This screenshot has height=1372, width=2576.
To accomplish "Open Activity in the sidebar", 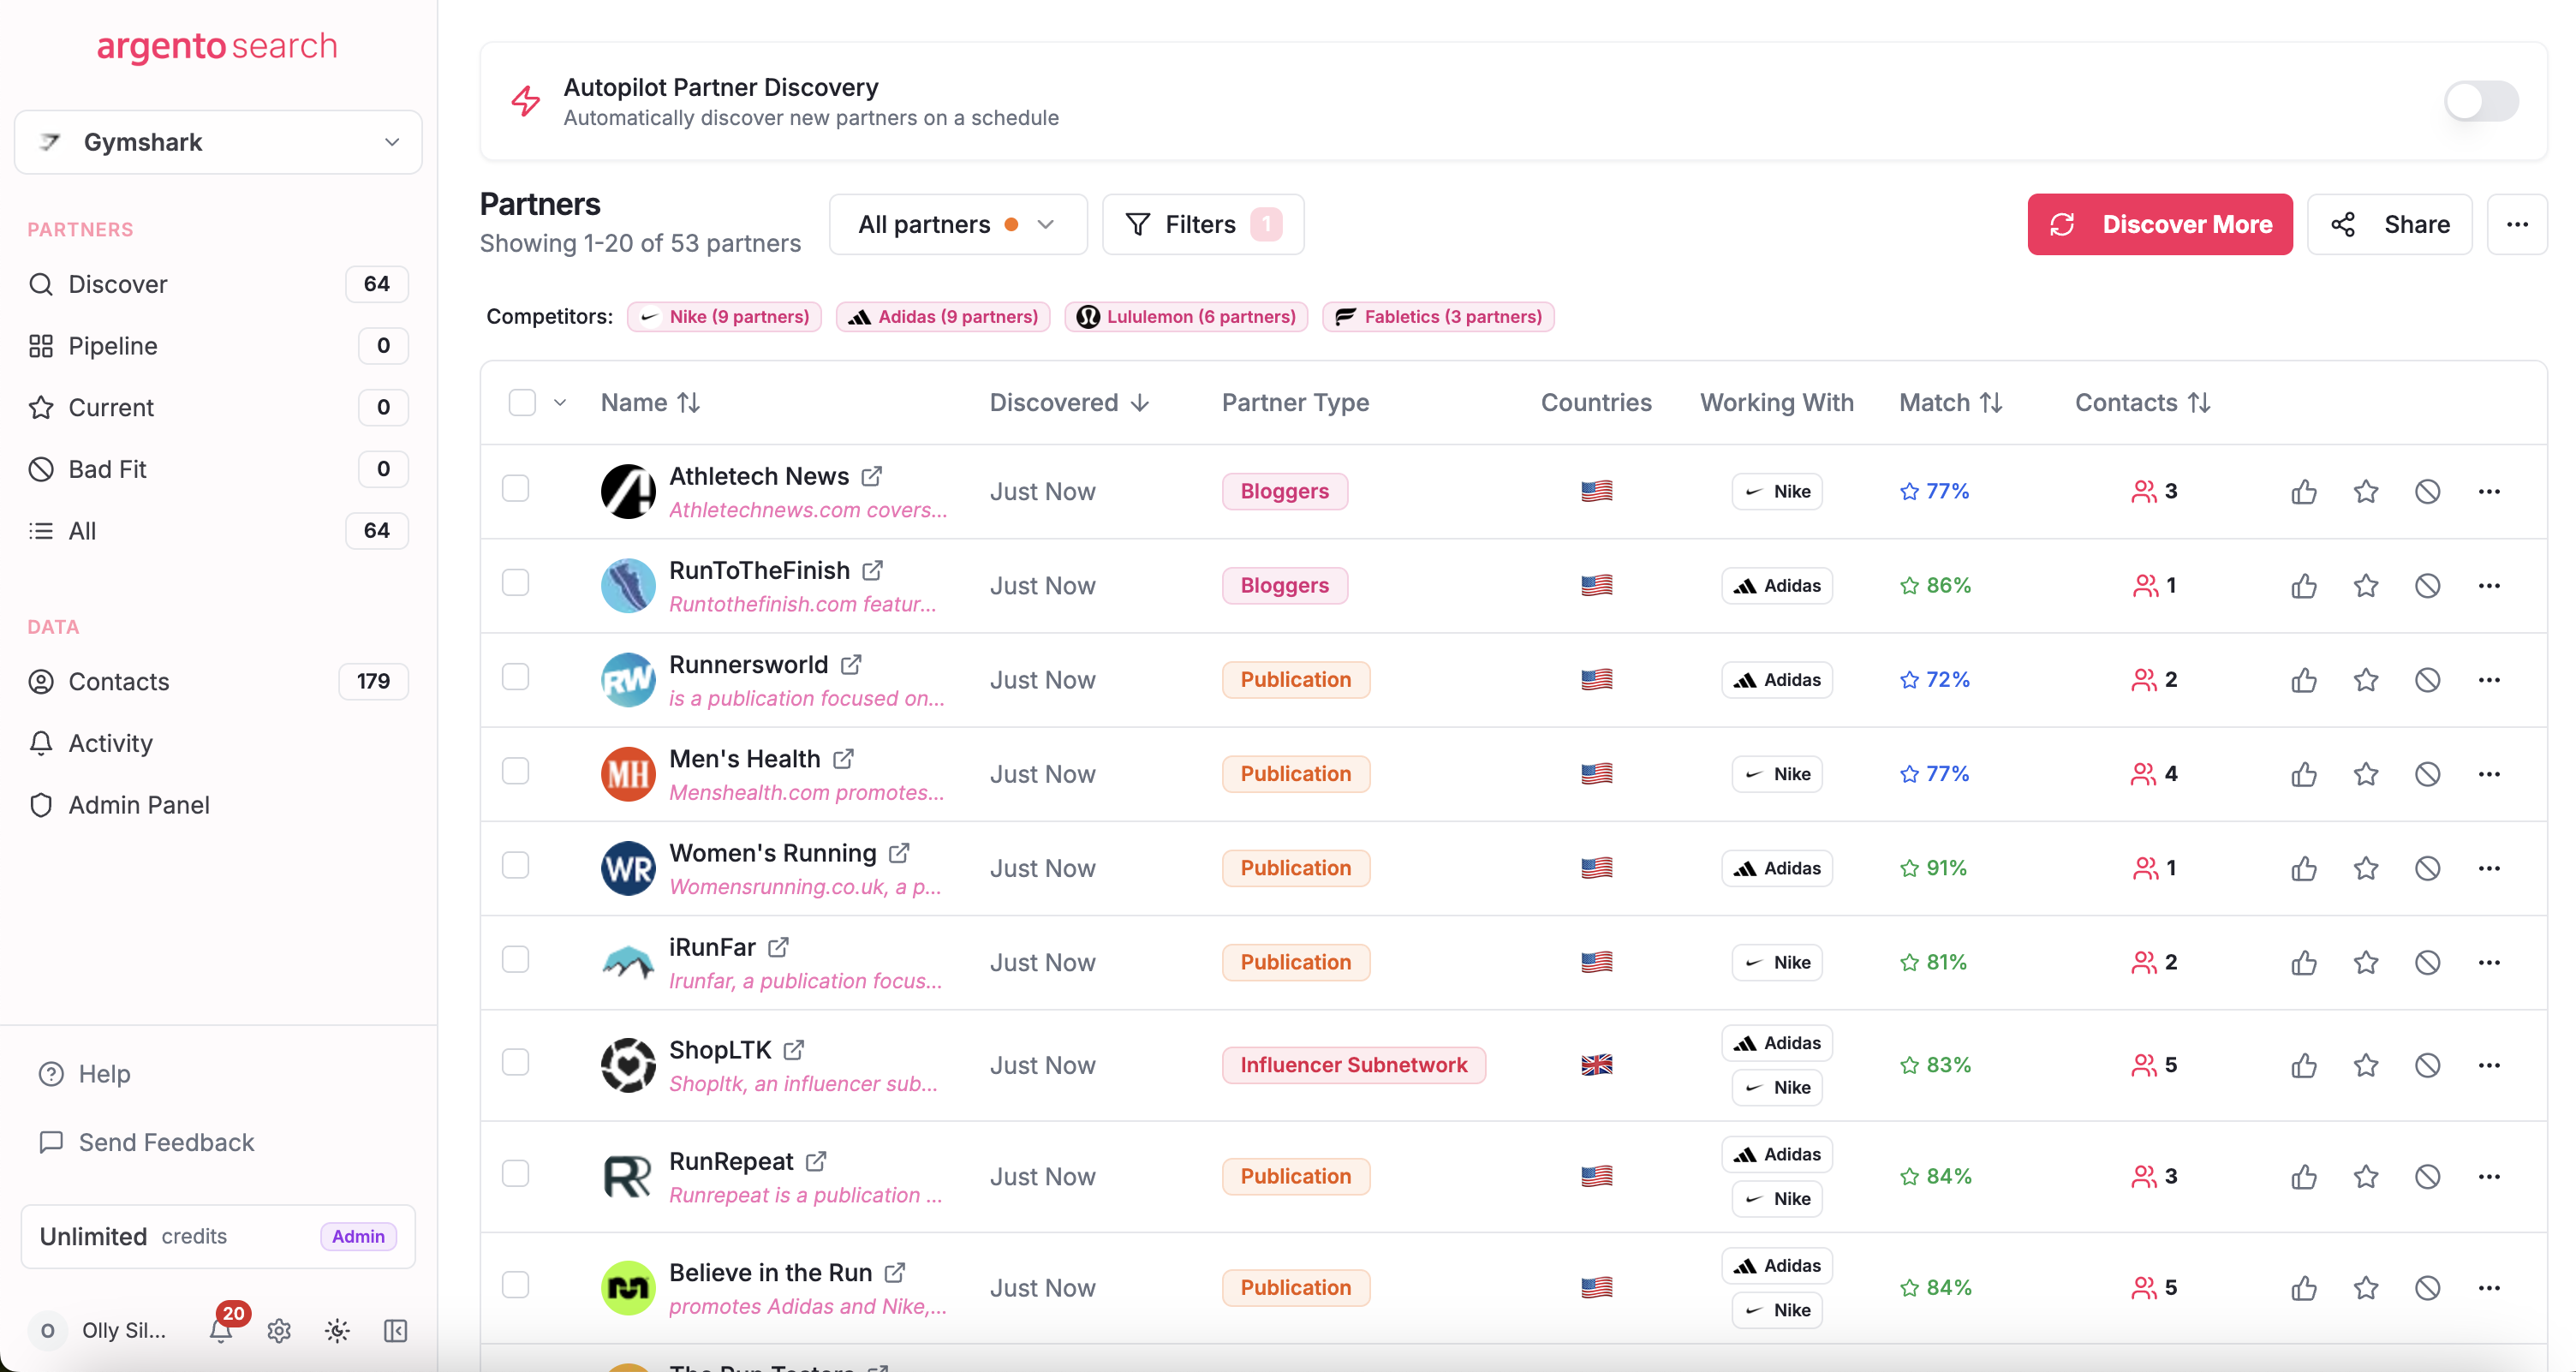I will [218, 743].
